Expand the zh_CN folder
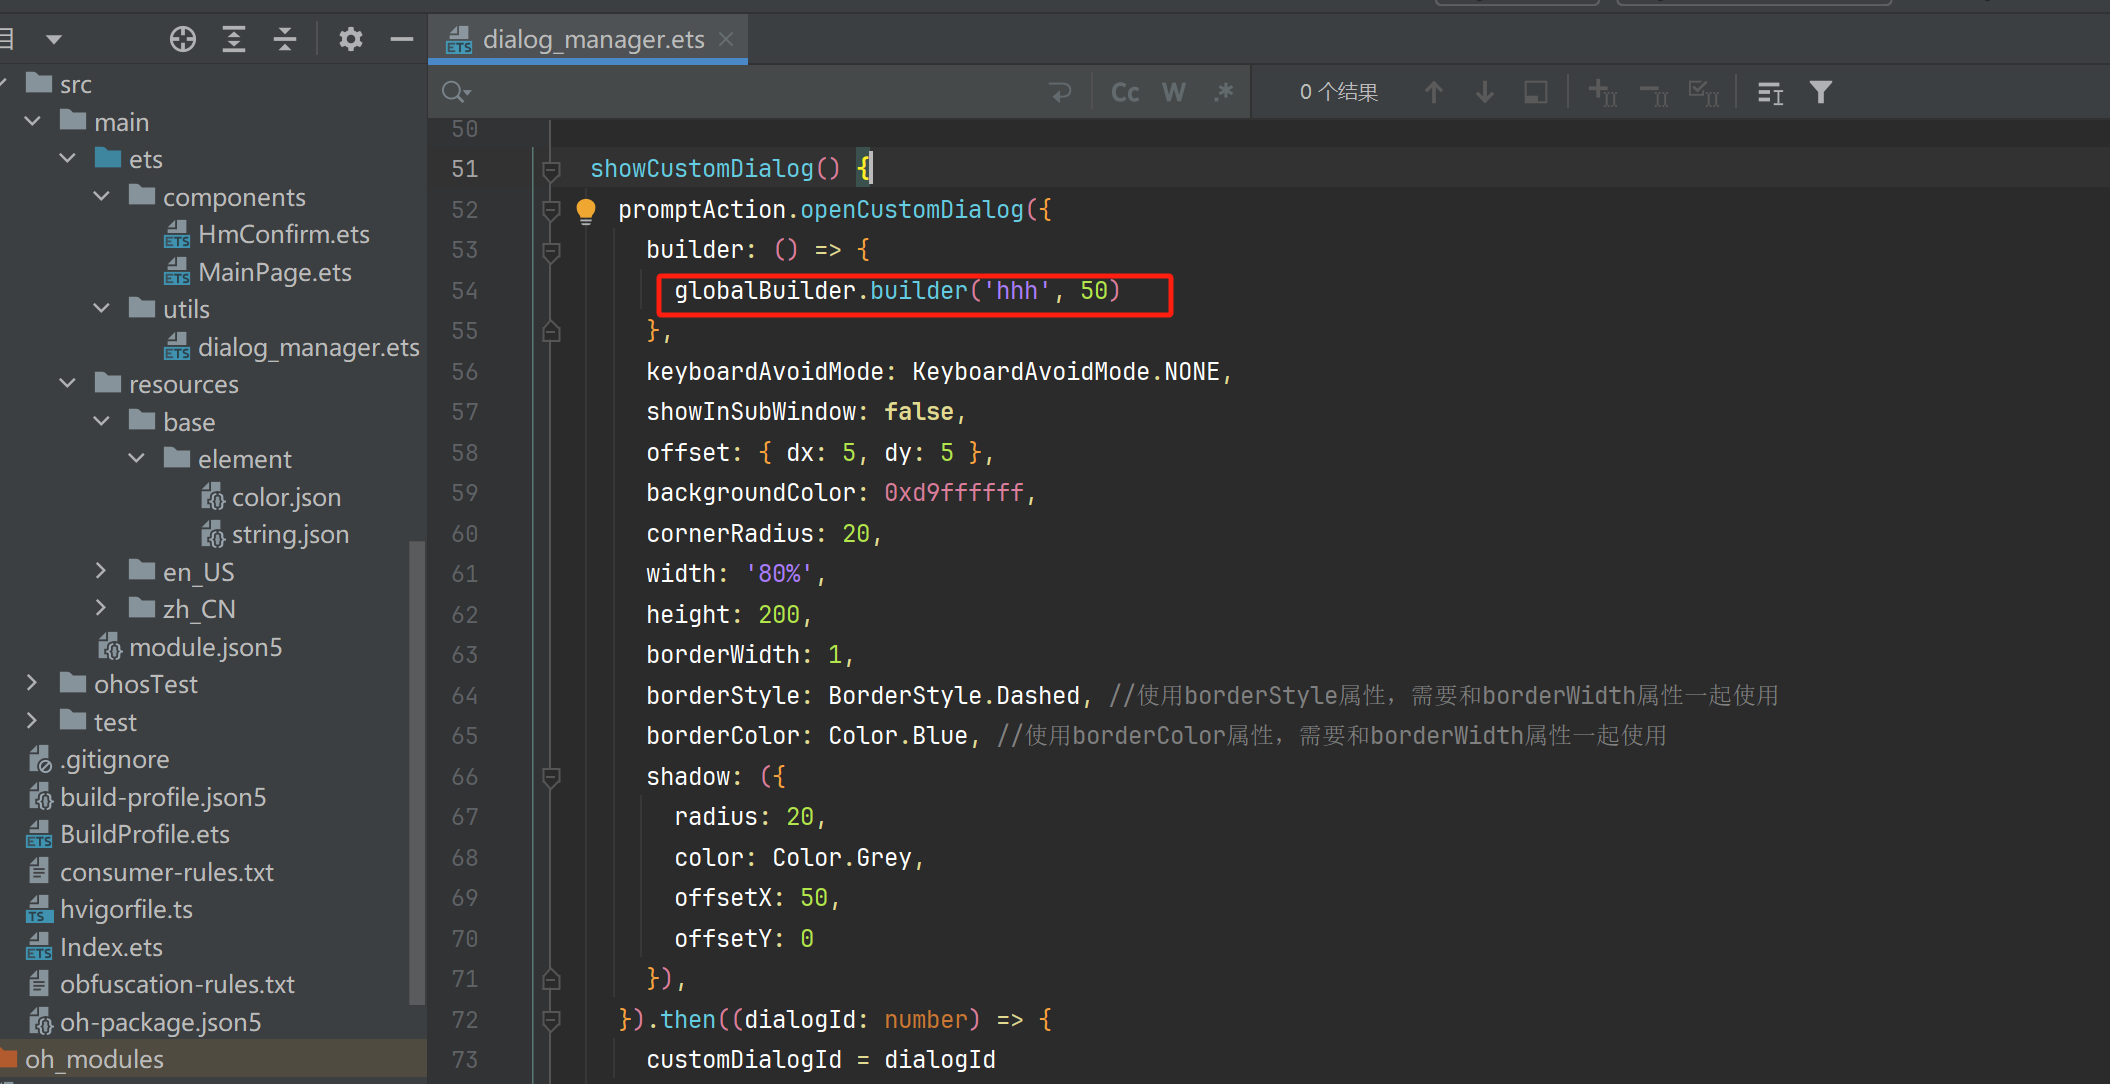The image size is (2110, 1084). click(x=100, y=608)
